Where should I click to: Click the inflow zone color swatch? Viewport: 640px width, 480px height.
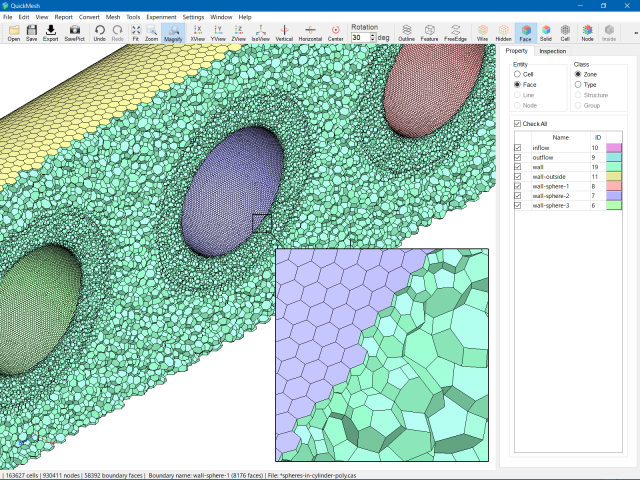[614, 148]
